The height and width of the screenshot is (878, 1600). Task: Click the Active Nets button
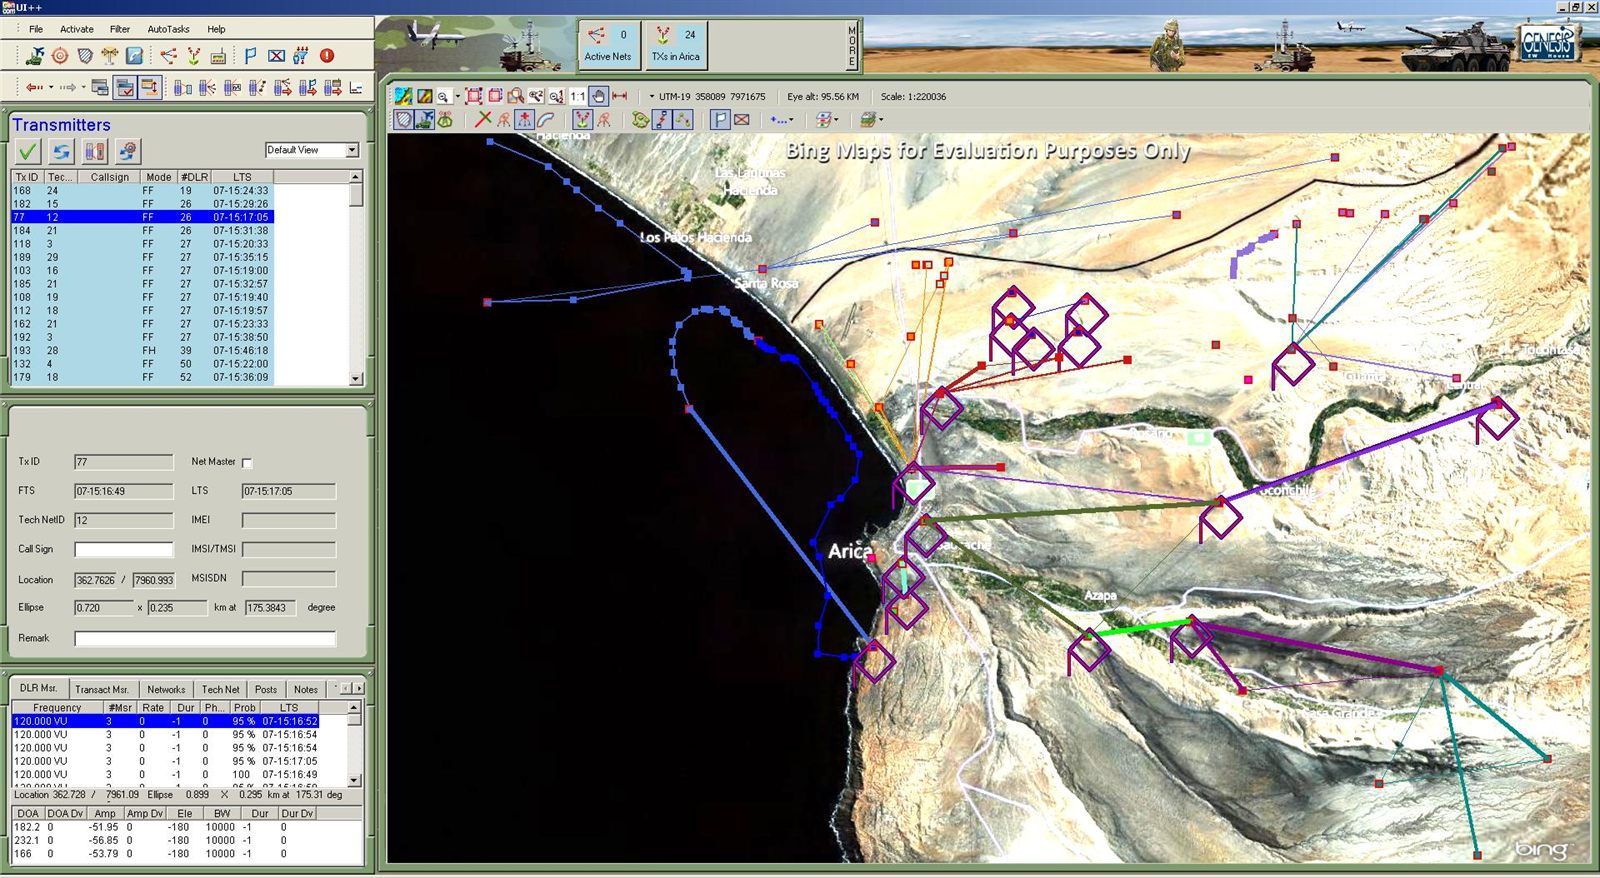click(x=608, y=45)
